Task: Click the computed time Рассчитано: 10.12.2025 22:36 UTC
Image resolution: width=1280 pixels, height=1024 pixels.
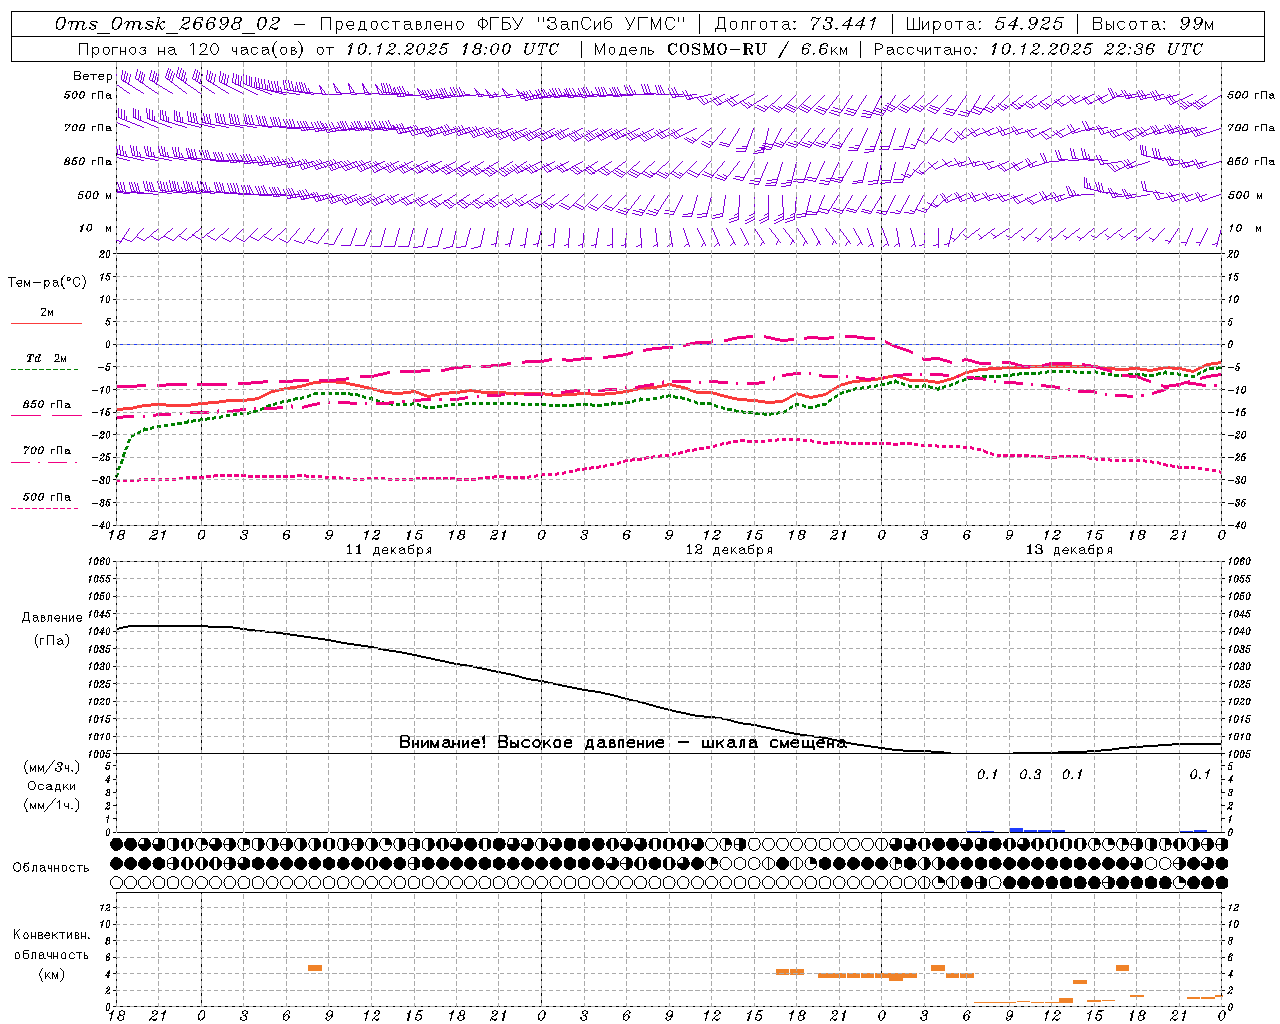Action: pyautogui.click(x=1038, y=49)
